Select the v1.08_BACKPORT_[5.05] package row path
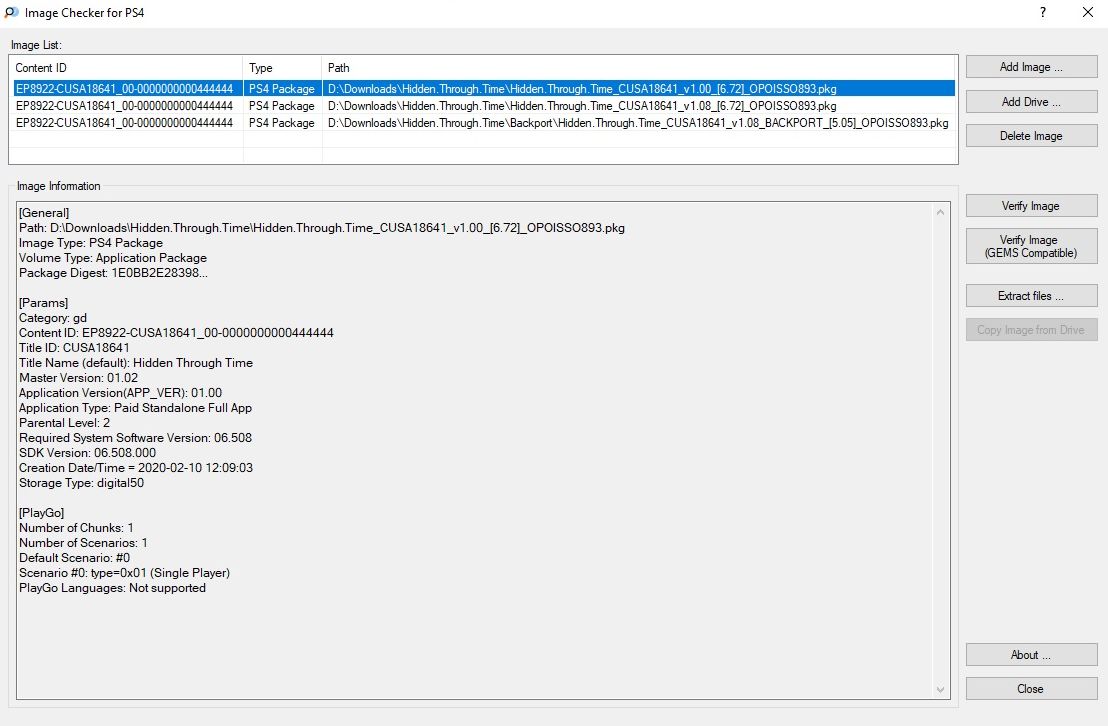The height and width of the screenshot is (726, 1108). (638, 123)
